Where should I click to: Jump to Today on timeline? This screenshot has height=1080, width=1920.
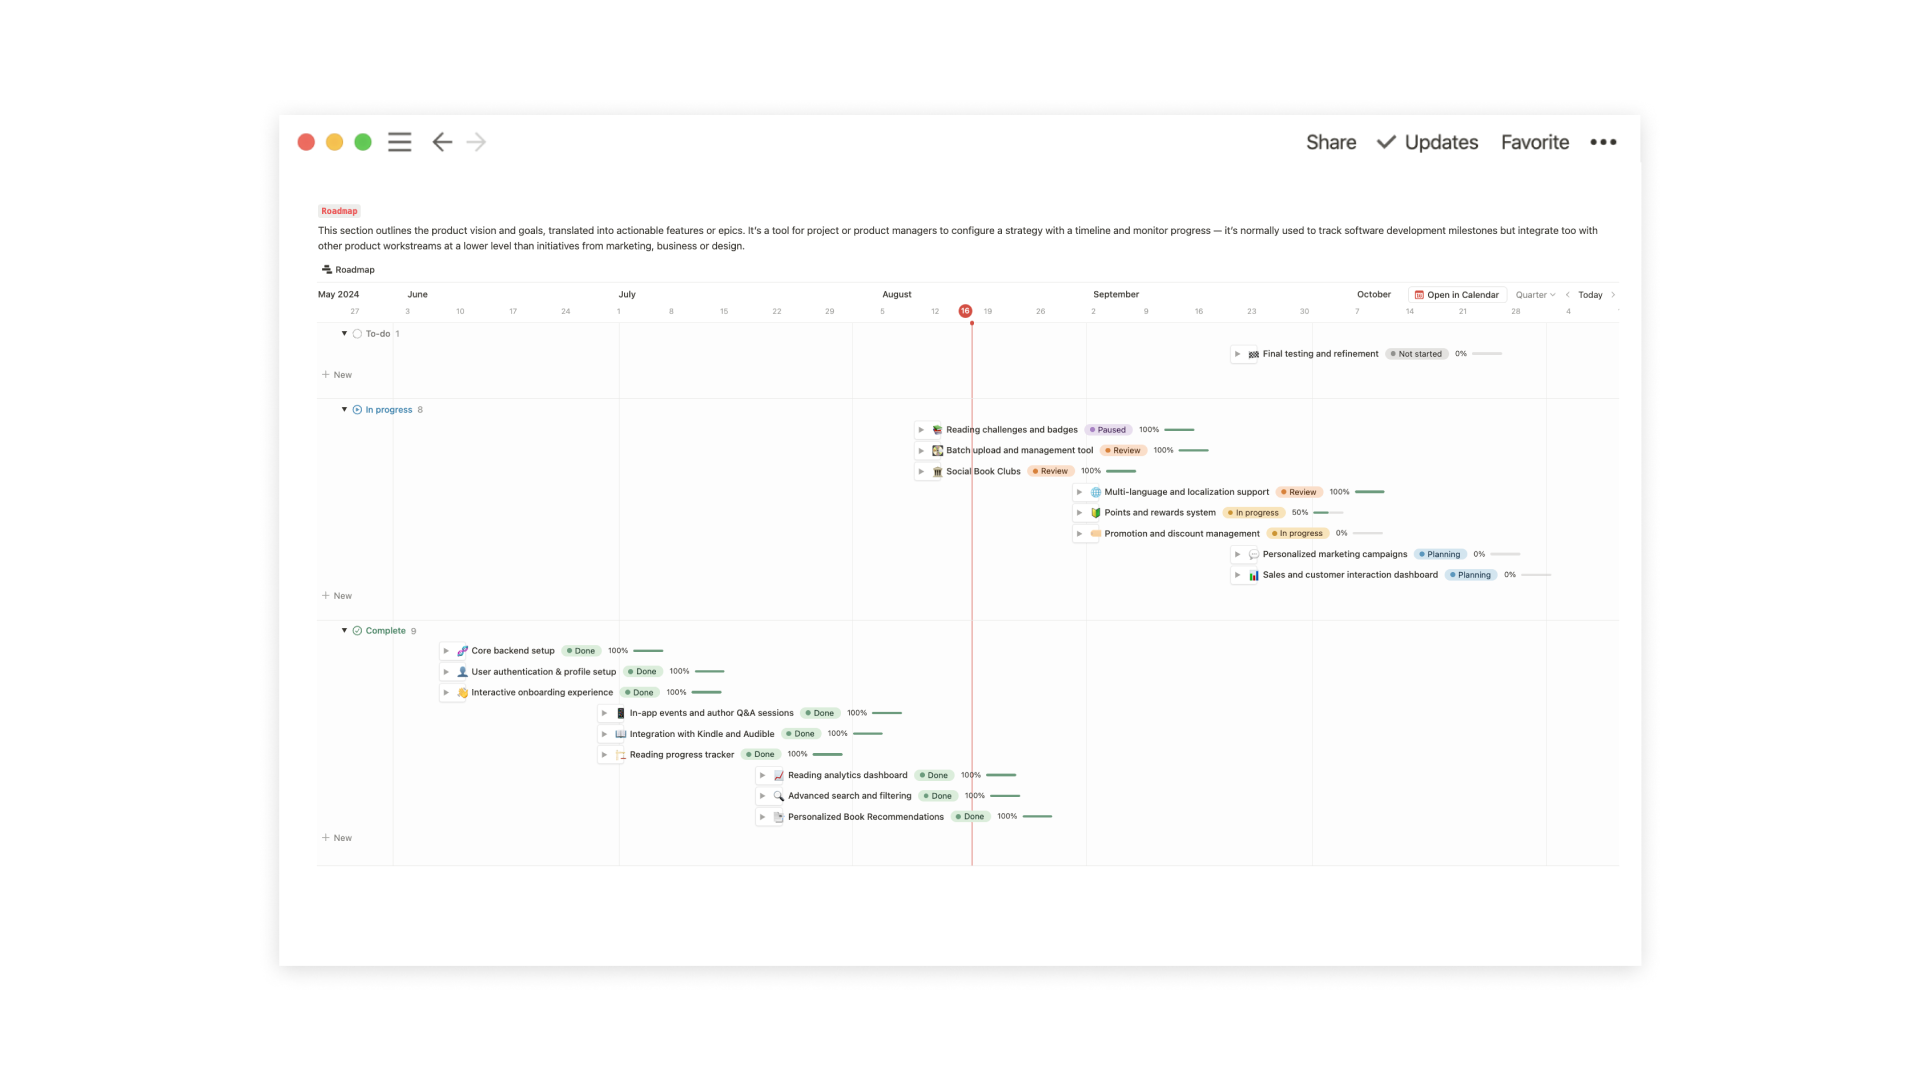[x=1590, y=295]
